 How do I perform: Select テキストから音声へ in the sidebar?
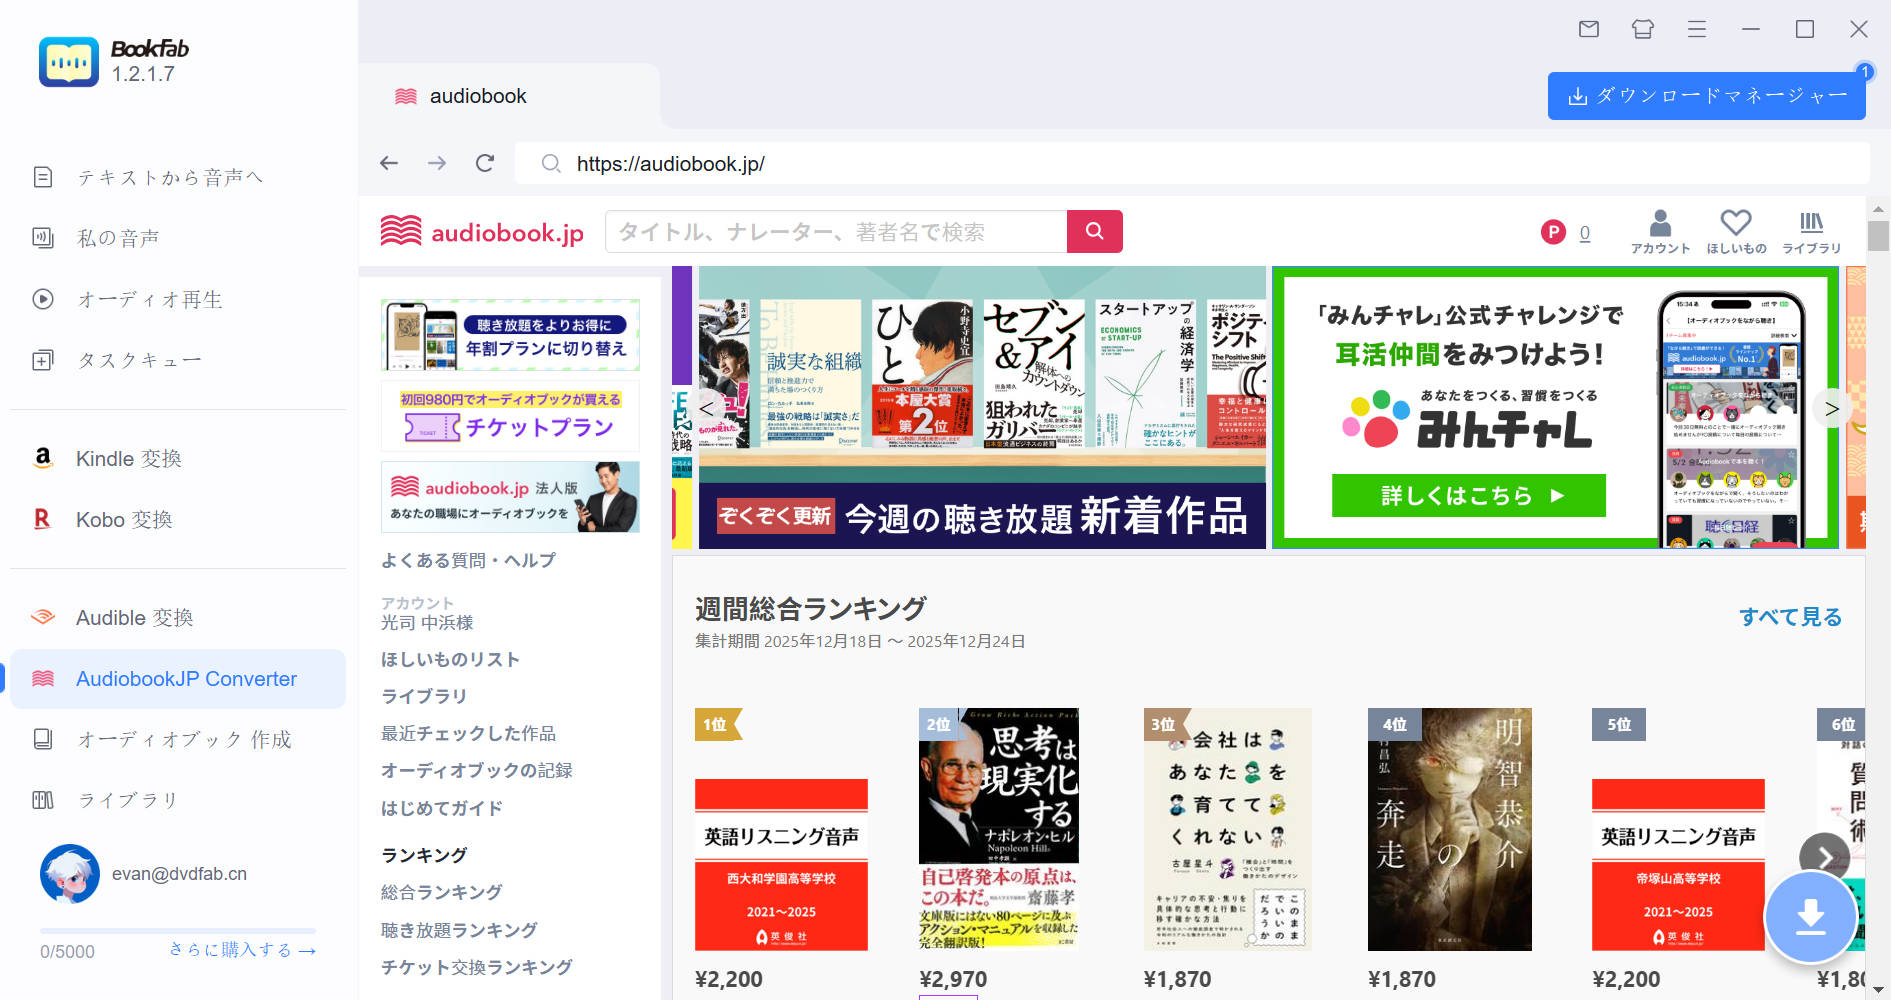[170, 176]
